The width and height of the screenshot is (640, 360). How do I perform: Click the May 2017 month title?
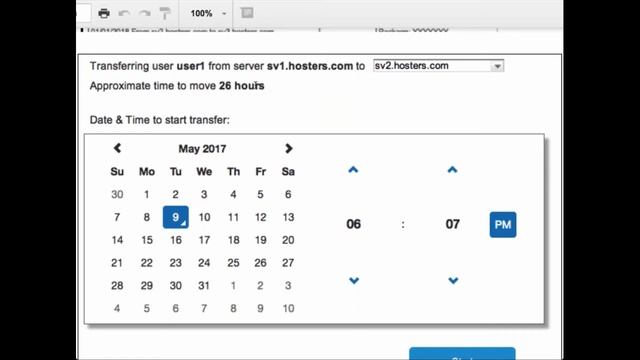(202, 149)
